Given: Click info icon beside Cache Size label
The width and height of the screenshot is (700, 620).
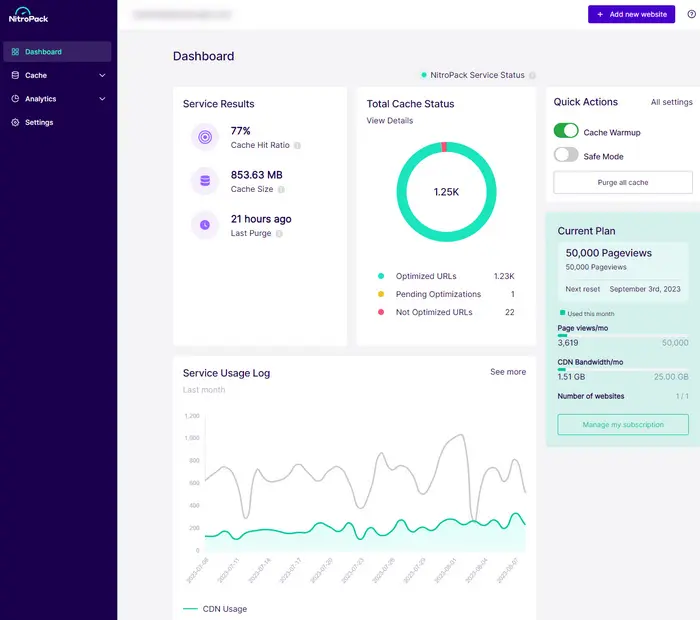Looking at the screenshot, I should pyautogui.click(x=279, y=190).
